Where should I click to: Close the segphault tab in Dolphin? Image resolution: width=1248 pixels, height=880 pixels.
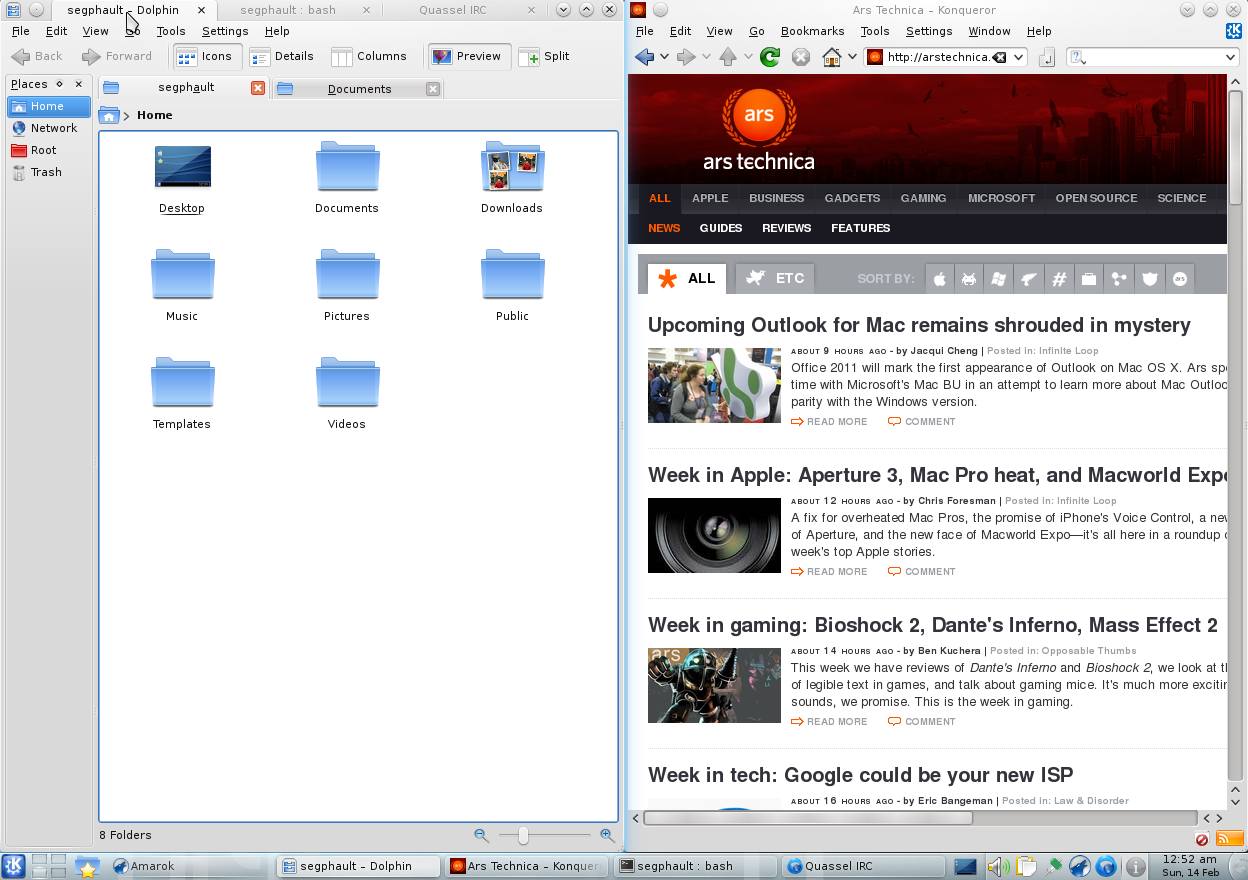(258, 88)
